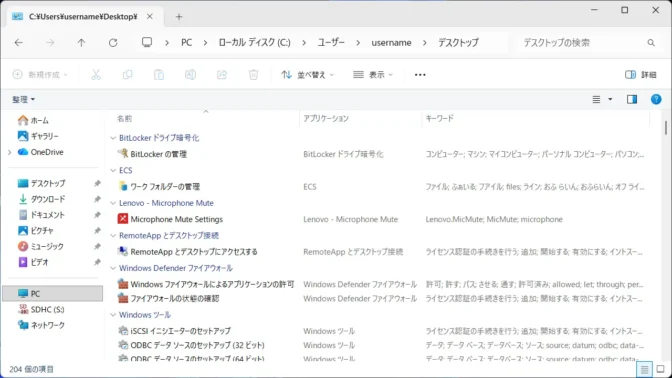Open the view layout dropdown arrow
This screenshot has width=672, height=378.
point(610,99)
